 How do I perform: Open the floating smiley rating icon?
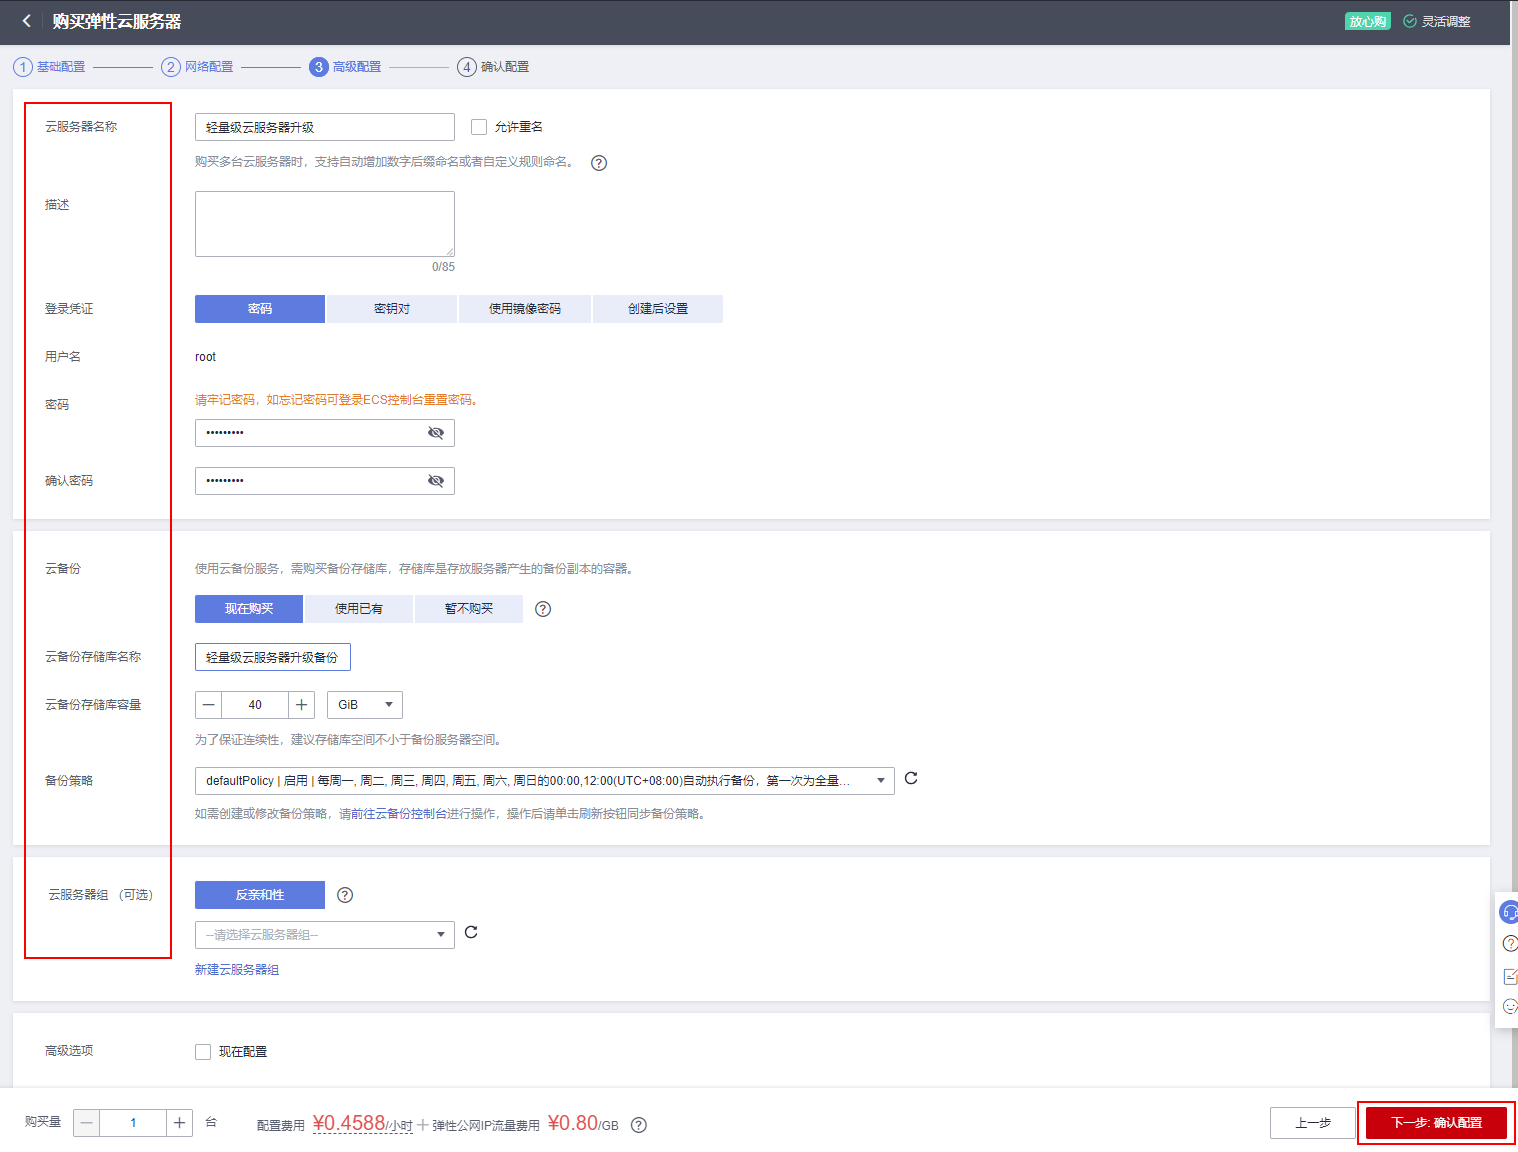tap(1510, 1006)
